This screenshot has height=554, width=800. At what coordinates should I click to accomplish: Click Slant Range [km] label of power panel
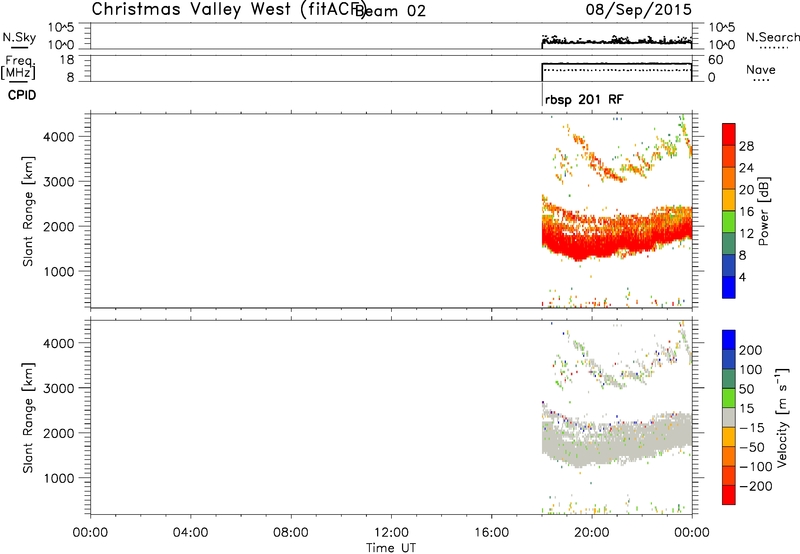pyautogui.click(x=28, y=211)
